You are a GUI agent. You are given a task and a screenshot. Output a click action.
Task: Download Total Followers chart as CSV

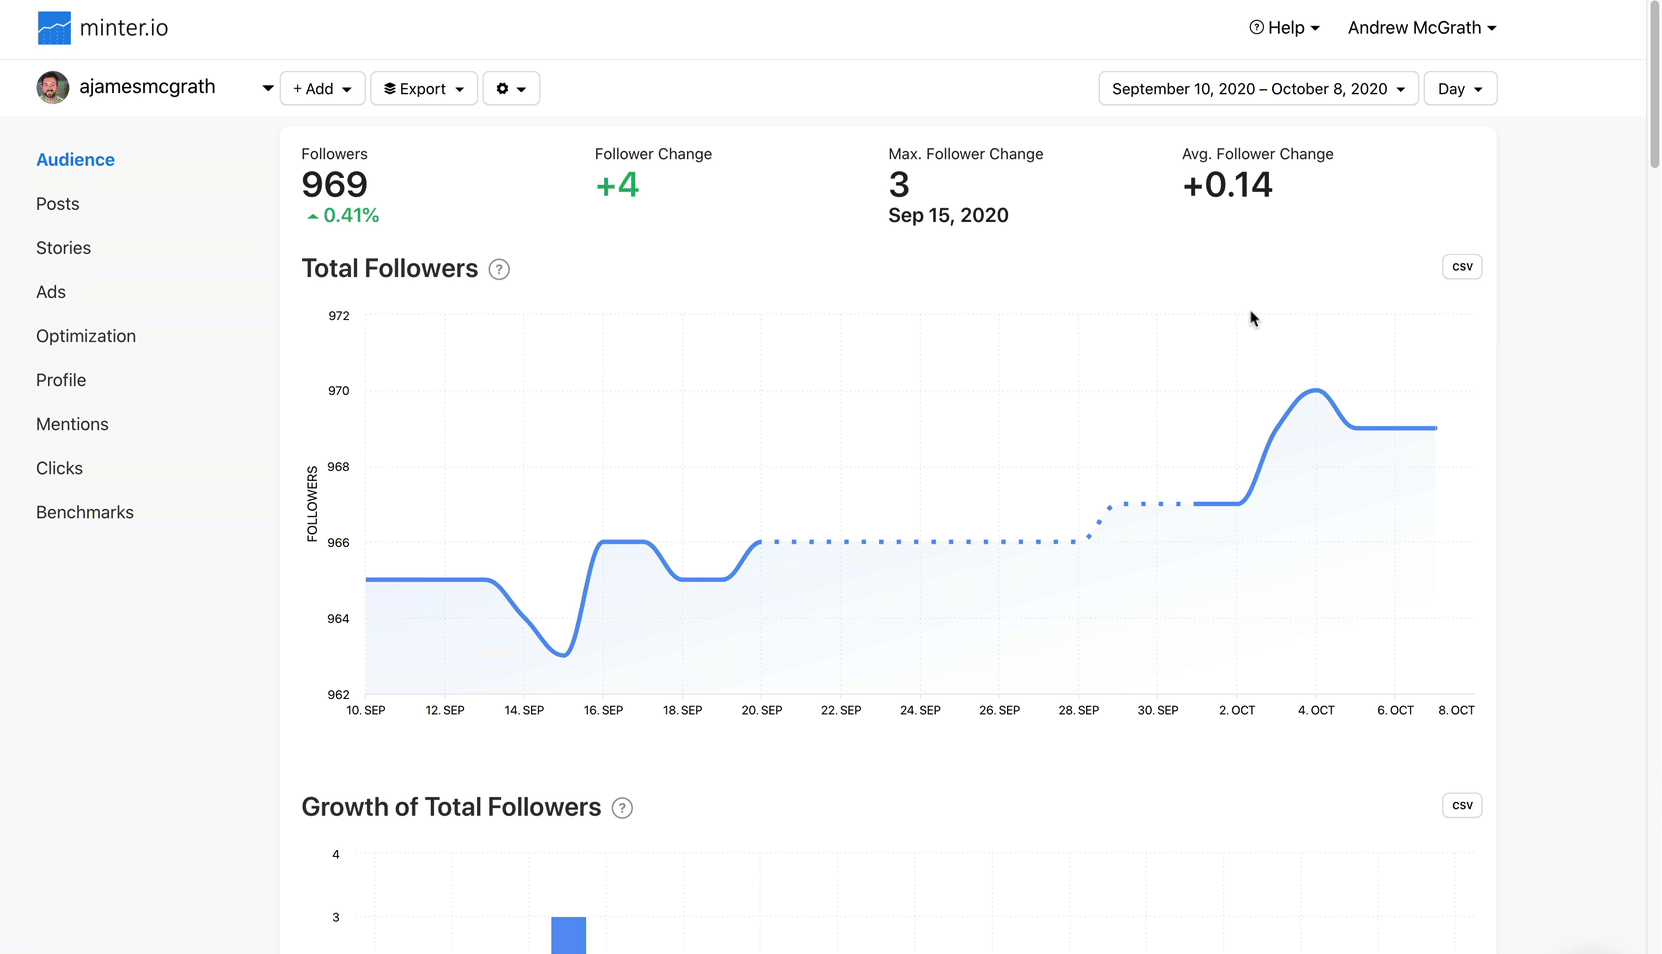pos(1461,267)
